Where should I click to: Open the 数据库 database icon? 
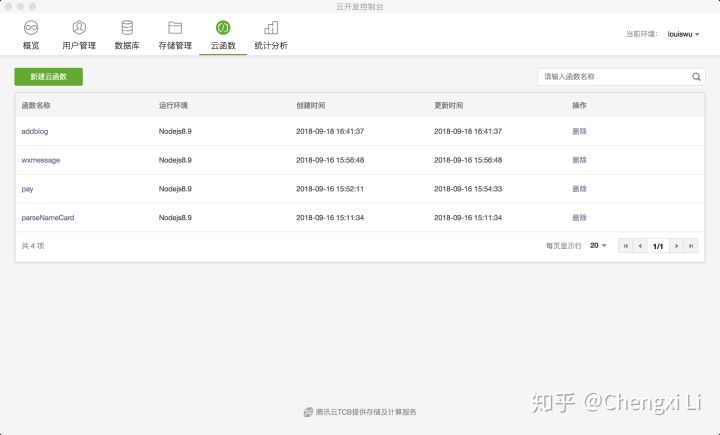click(127, 28)
